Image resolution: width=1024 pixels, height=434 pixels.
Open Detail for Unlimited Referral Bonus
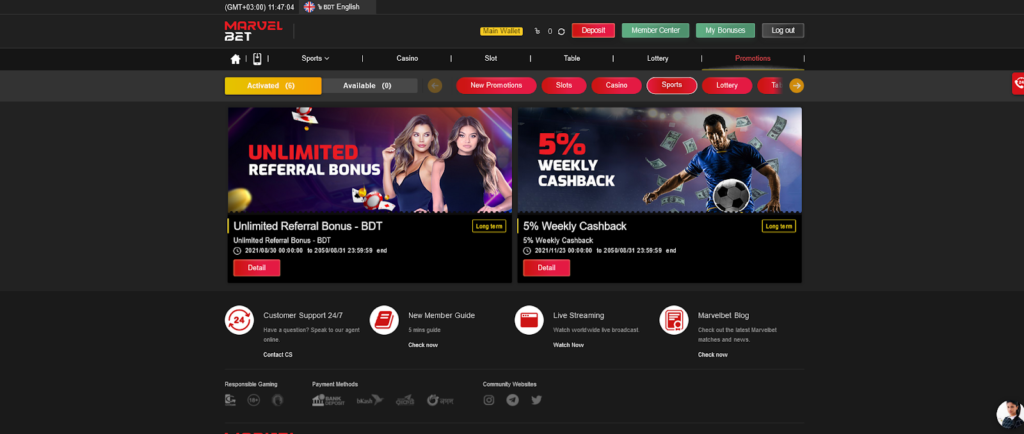(x=257, y=268)
